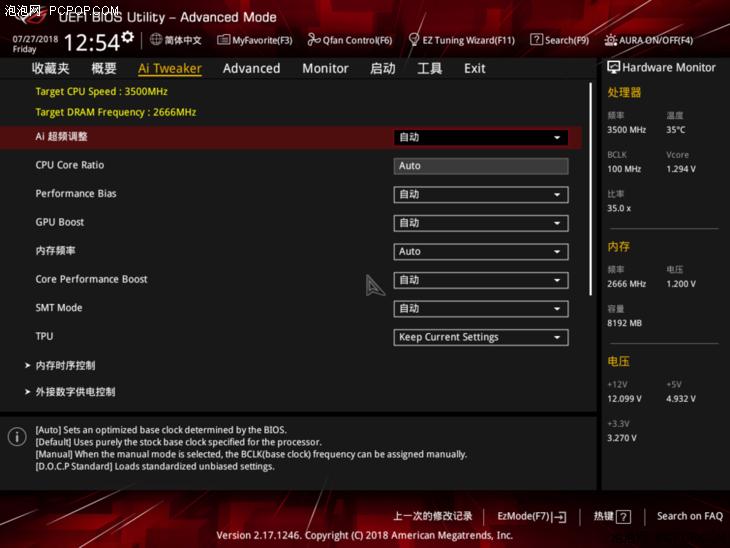Select the 12.099 V reading

point(624,399)
